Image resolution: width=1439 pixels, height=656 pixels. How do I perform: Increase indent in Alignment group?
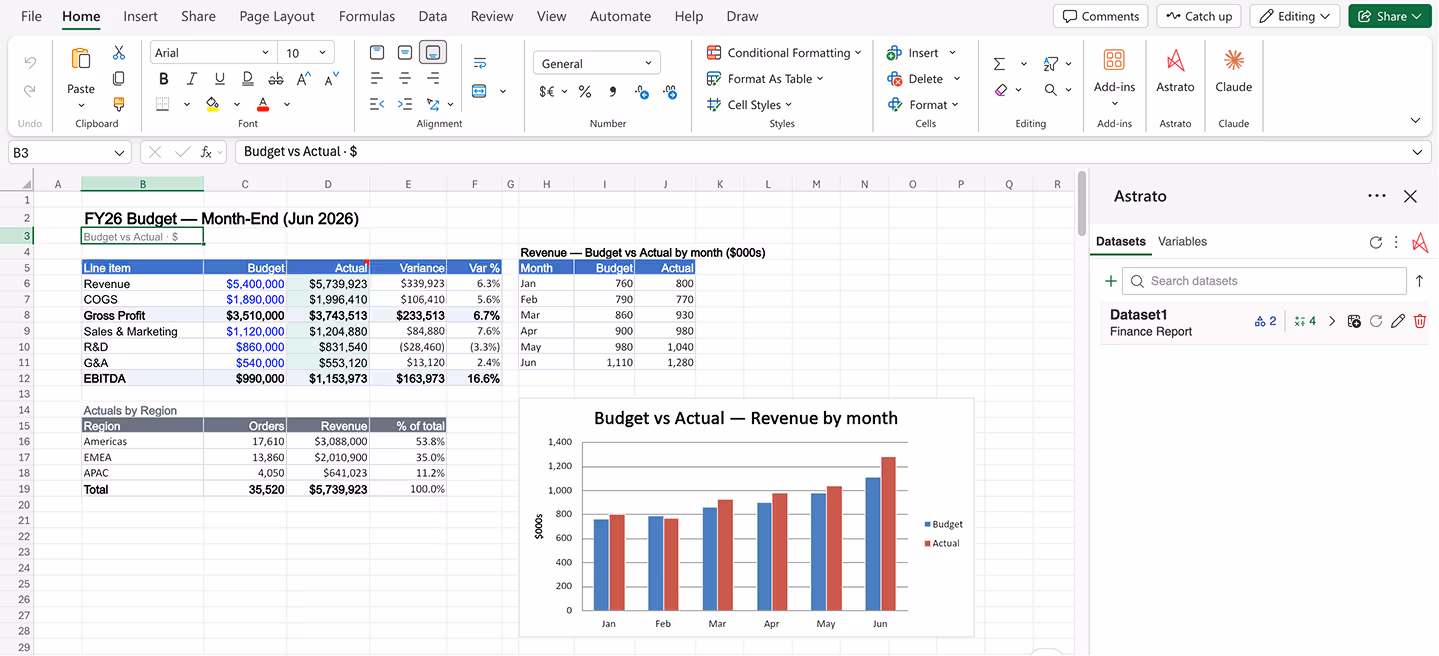tap(405, 104)
